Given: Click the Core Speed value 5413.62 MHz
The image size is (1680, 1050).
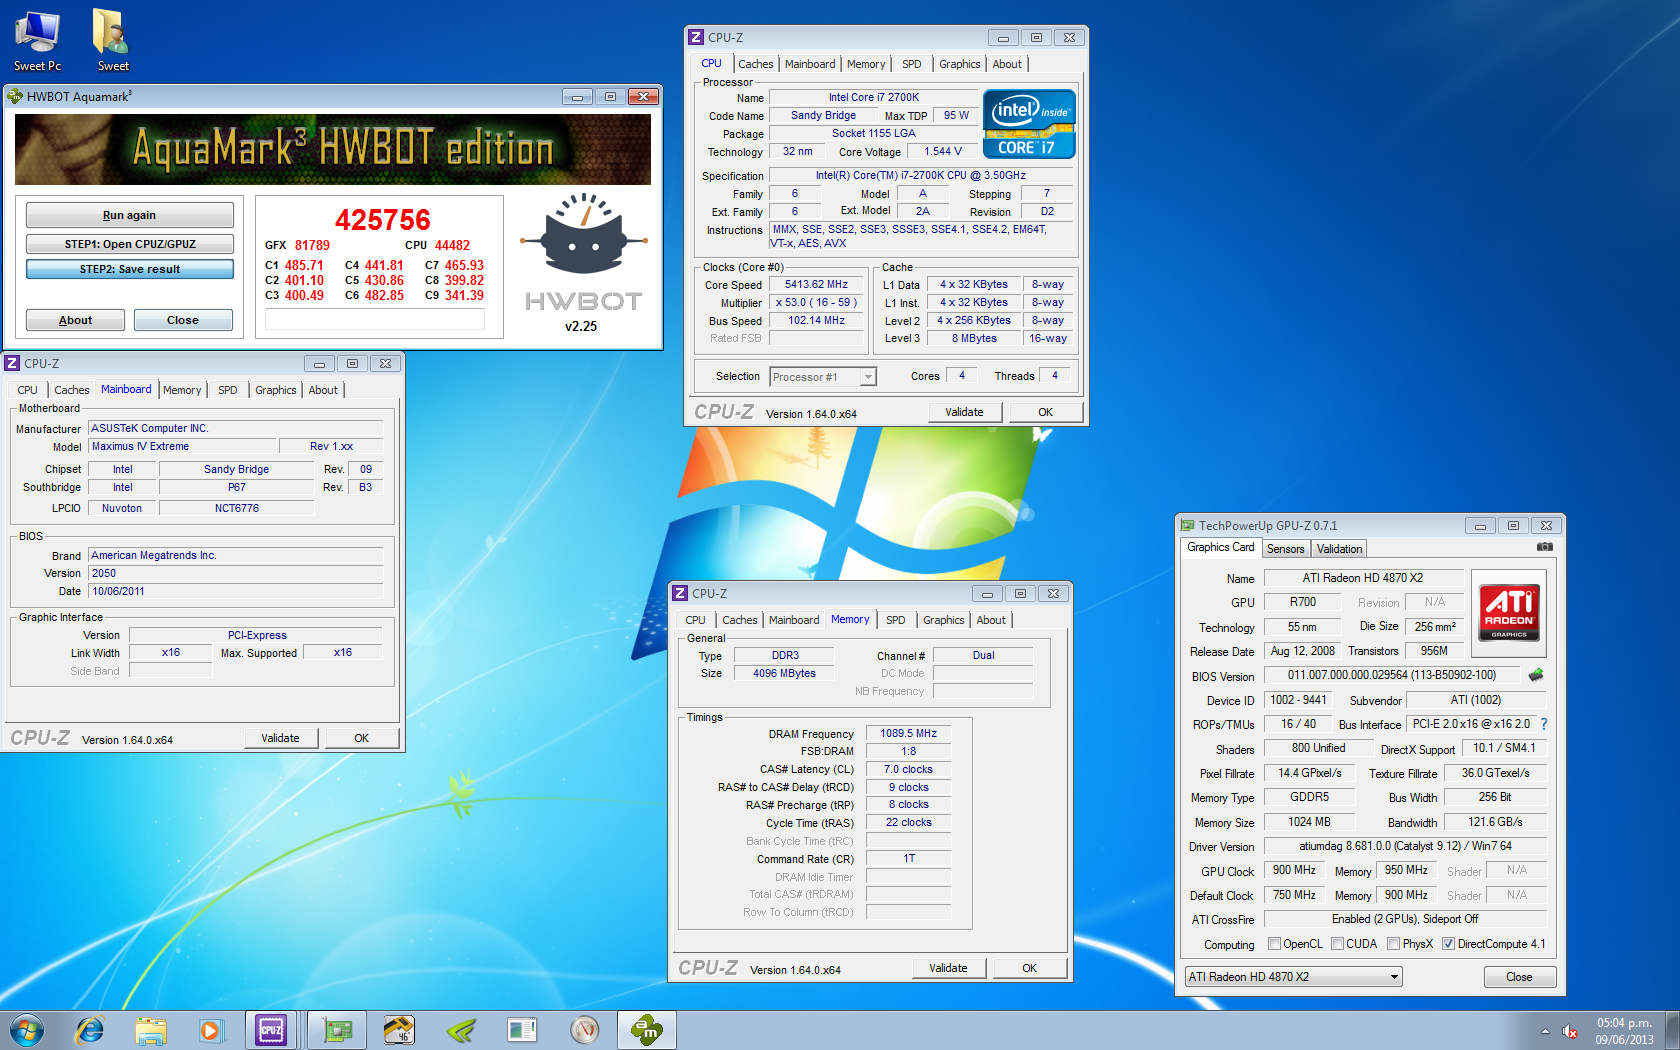Looking at the screenshot, I should (816, 284).
